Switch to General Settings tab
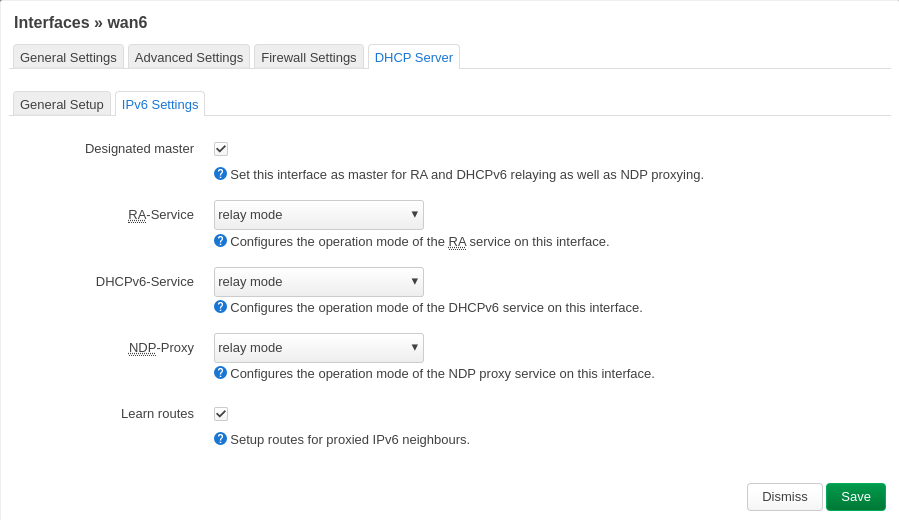Viewport: 899px width, 520px height. 68,57
